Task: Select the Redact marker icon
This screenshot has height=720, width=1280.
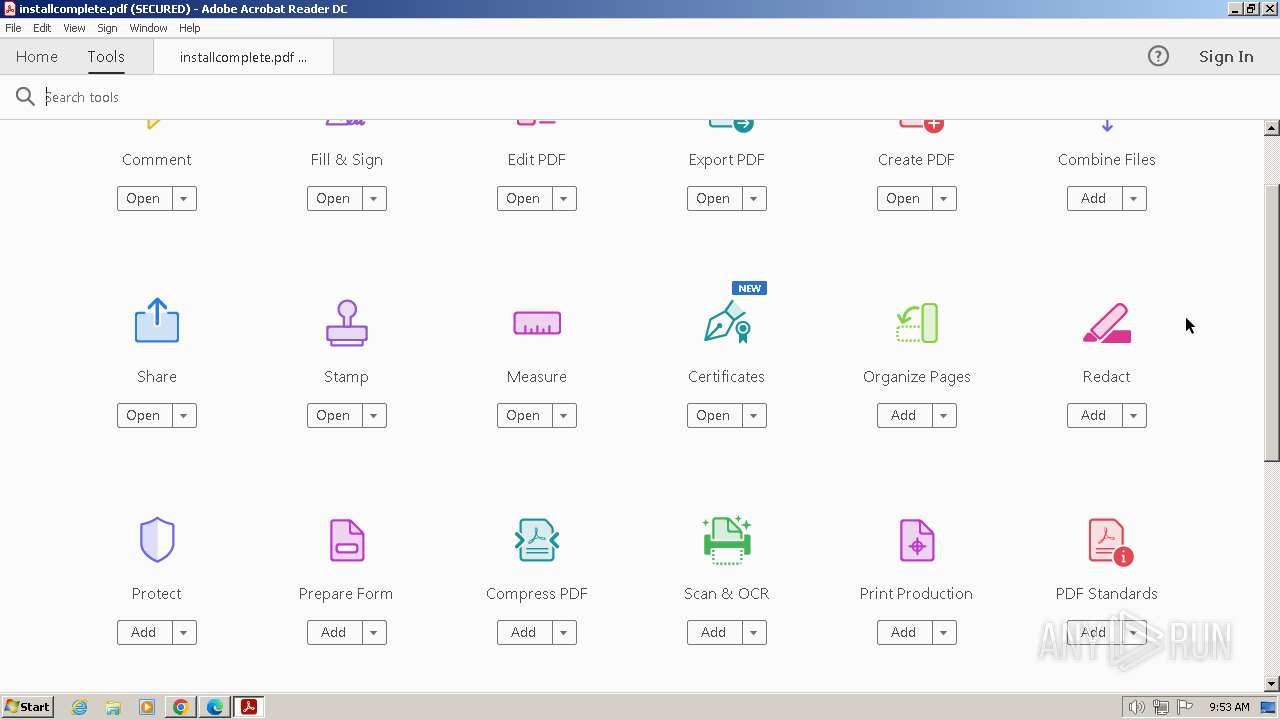Action: 1107,323
